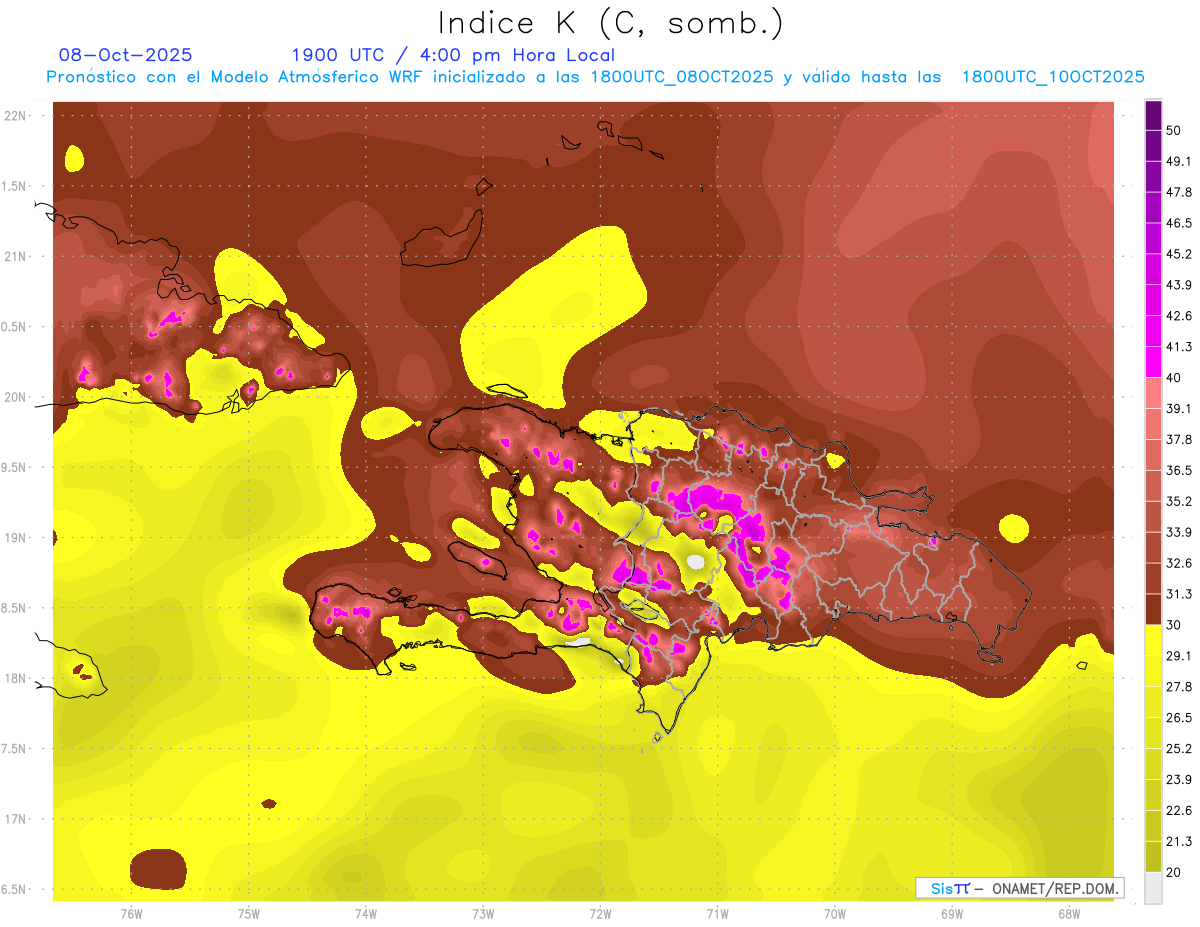
Task: Click the 'Indice K (C, somb.)' title
Action: [x=611, y=23]
